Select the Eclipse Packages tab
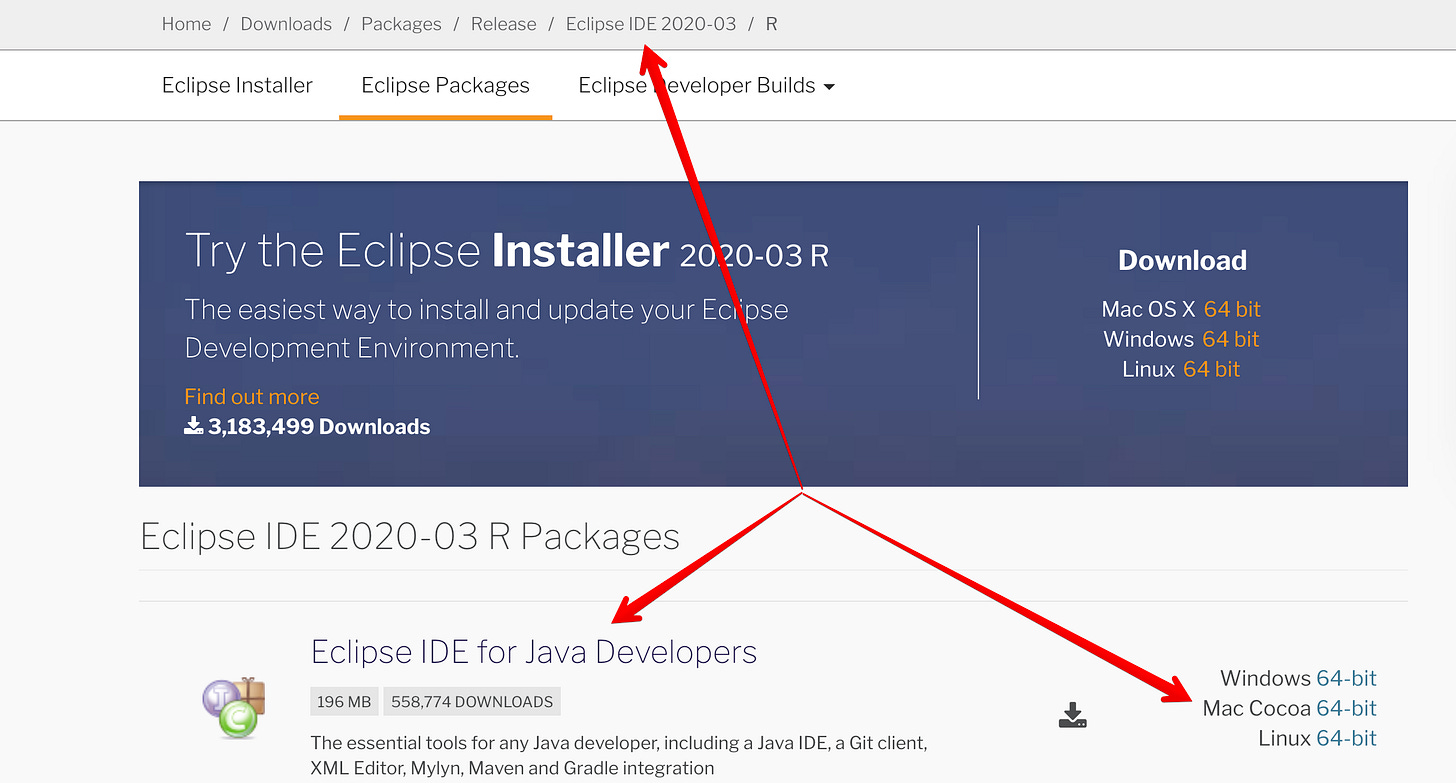1456x783 pixels. tap(445, 86)
